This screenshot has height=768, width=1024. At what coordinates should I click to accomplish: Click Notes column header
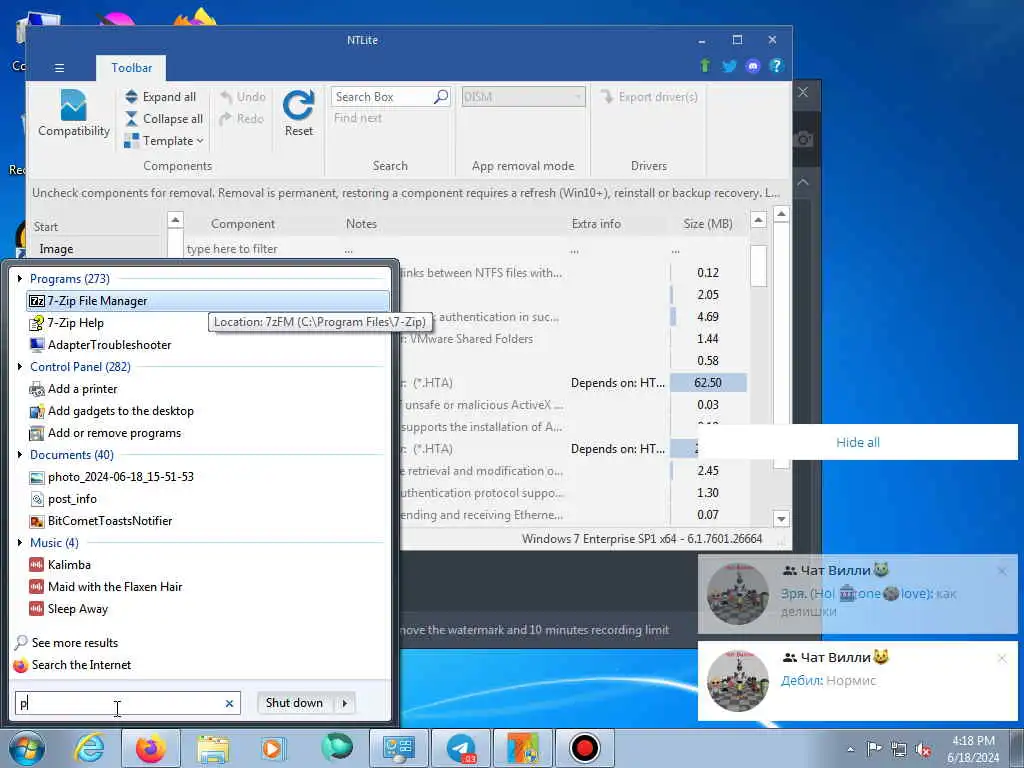[x=361, y=224]
